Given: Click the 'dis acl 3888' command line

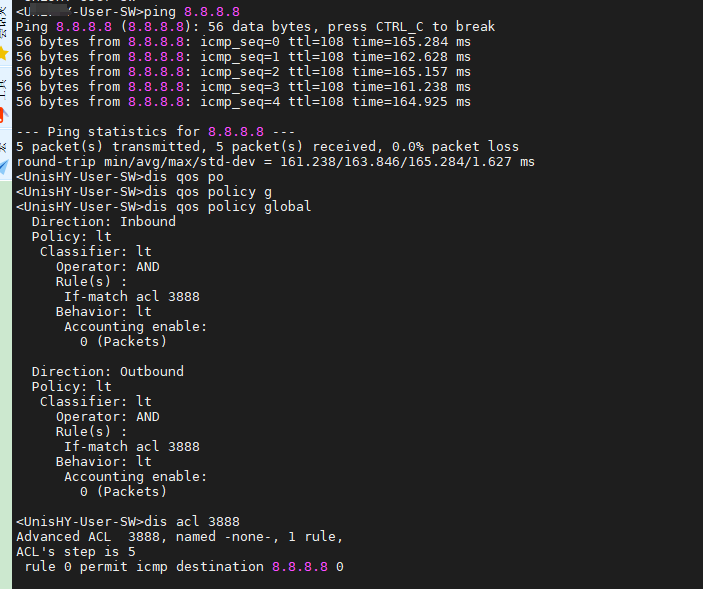Looking at the screenshot, I should 127,521.
